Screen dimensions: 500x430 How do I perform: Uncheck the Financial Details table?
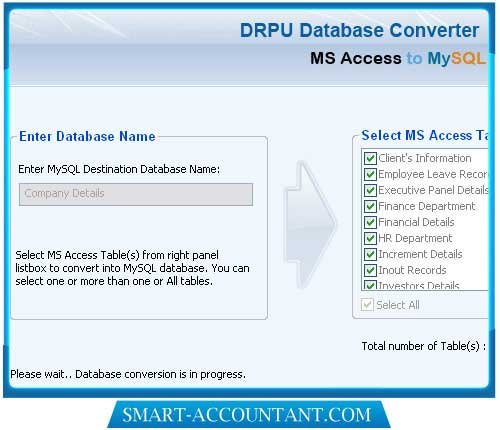370,222
